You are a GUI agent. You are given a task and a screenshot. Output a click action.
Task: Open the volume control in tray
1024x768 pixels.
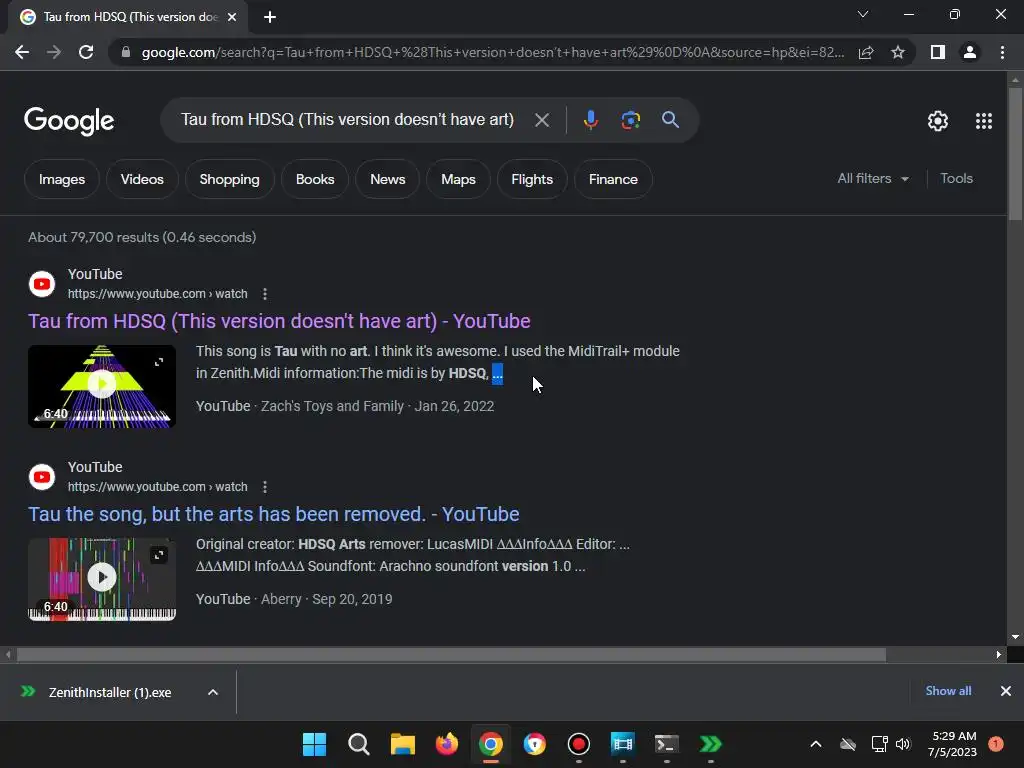pyautogui.click(x=903, y=744)
